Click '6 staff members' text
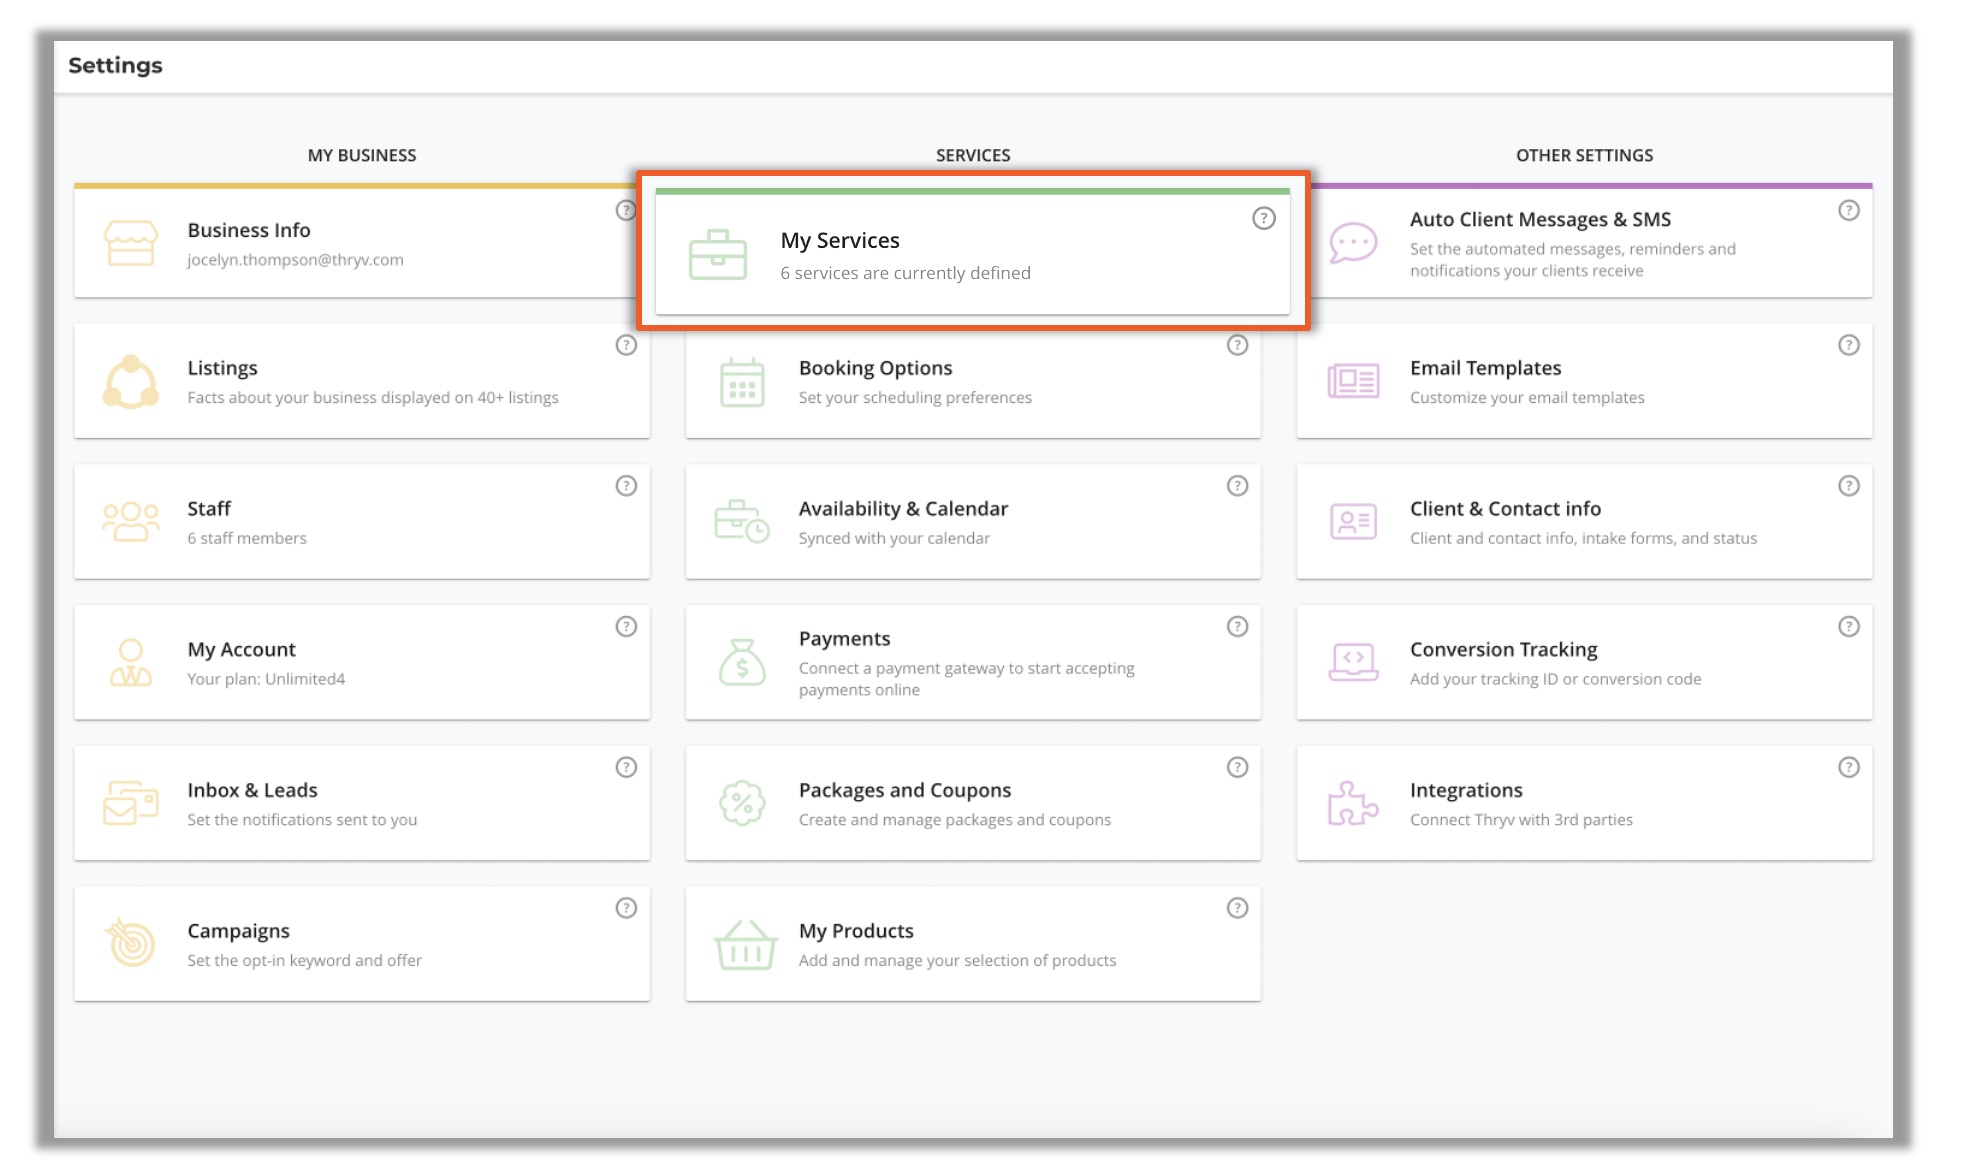 (247, 538)
